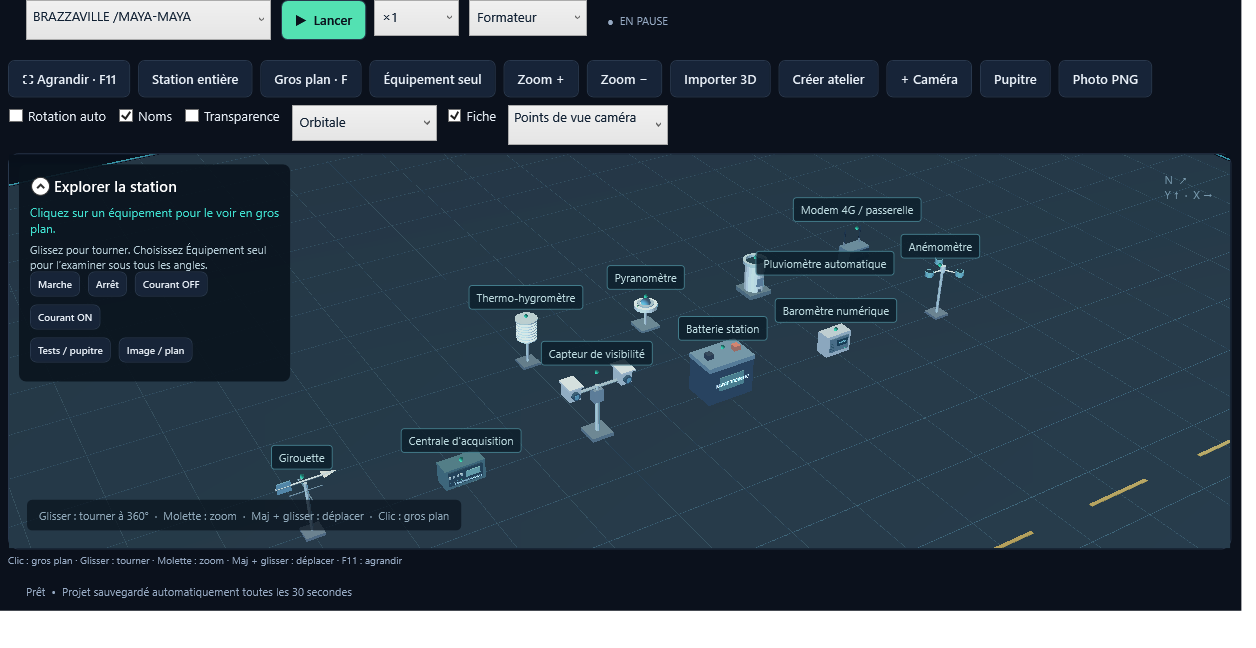Open the Pupitre button

1015,79
